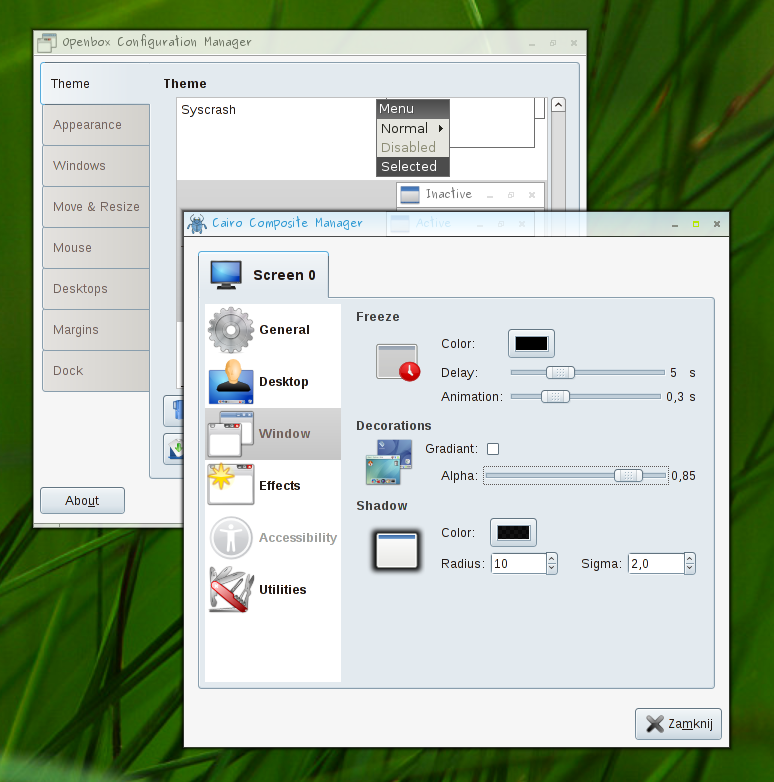Click the Screen 0 monitor icon

point(226,275)
